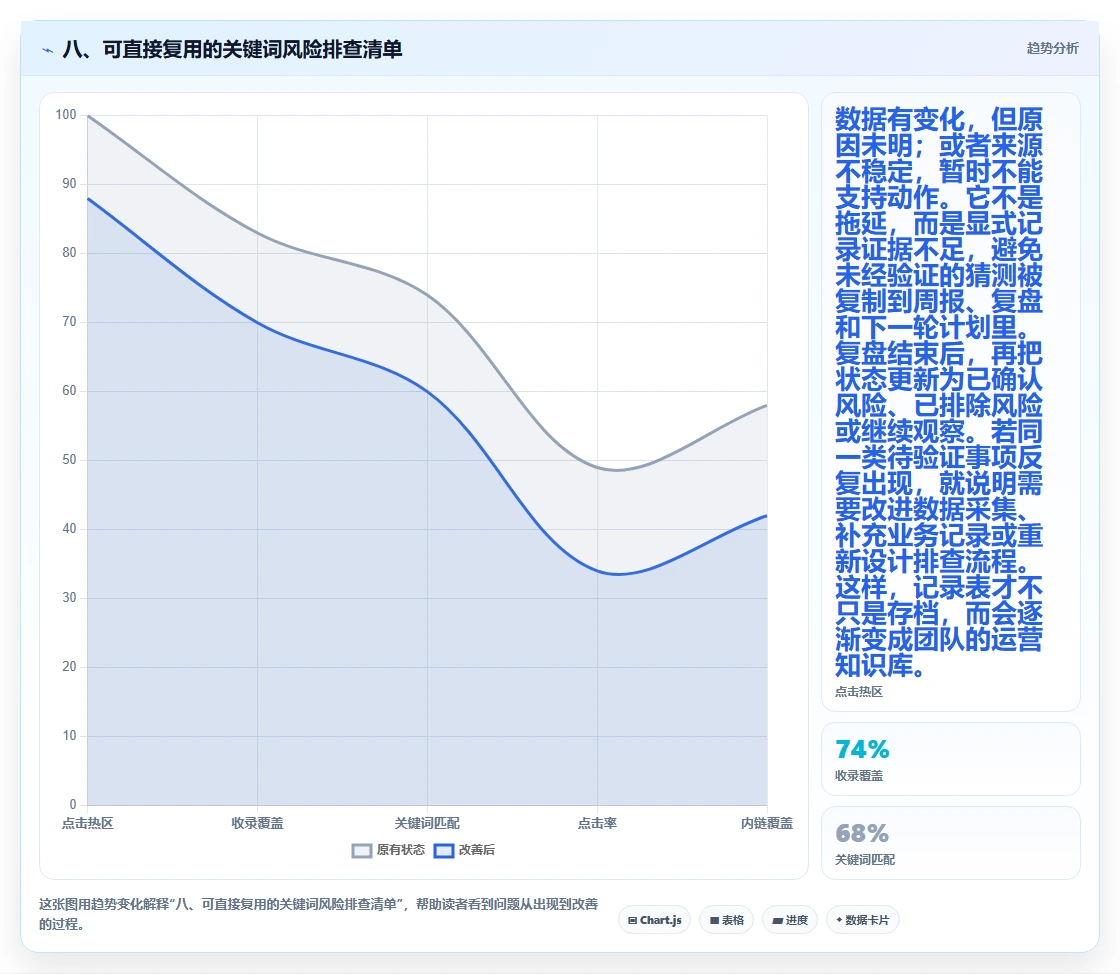The height and width of the screenshot is (974, 1120).
Task: Click the 进度 chip bar icon
Action: [777, 920]
